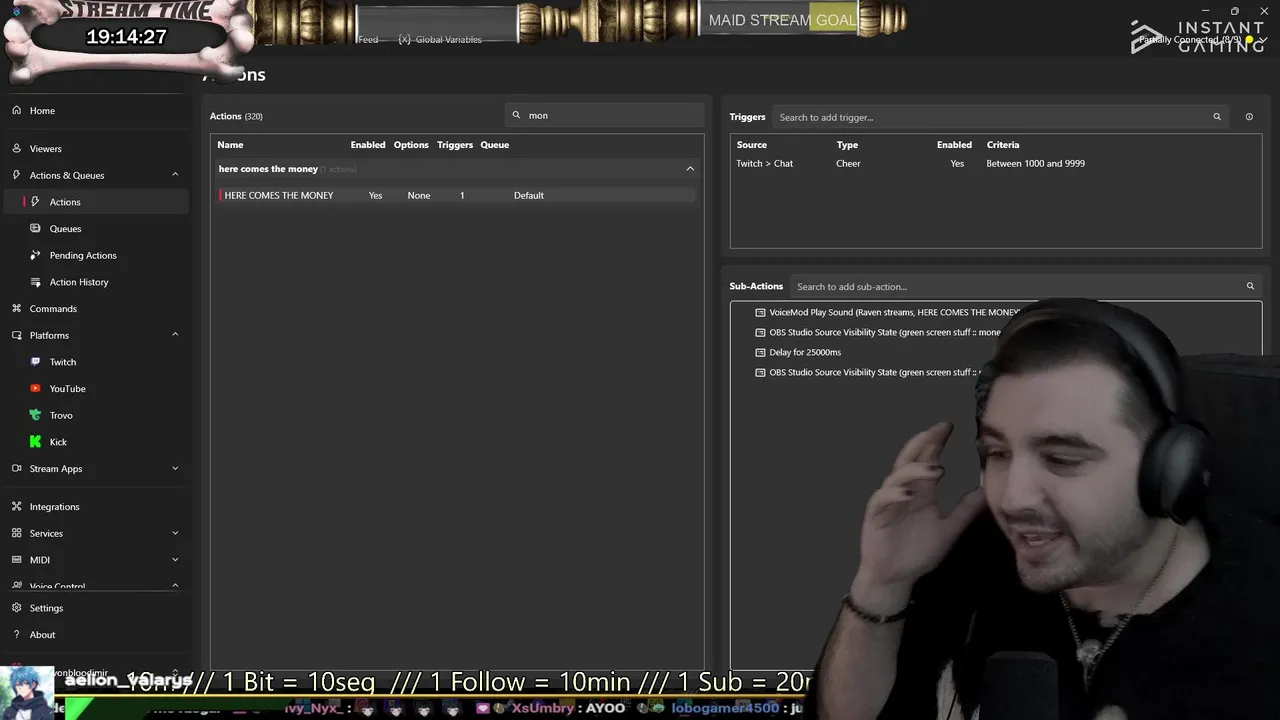Select the Twitch > Chat Cheer trigger row

tap(995, 163)
